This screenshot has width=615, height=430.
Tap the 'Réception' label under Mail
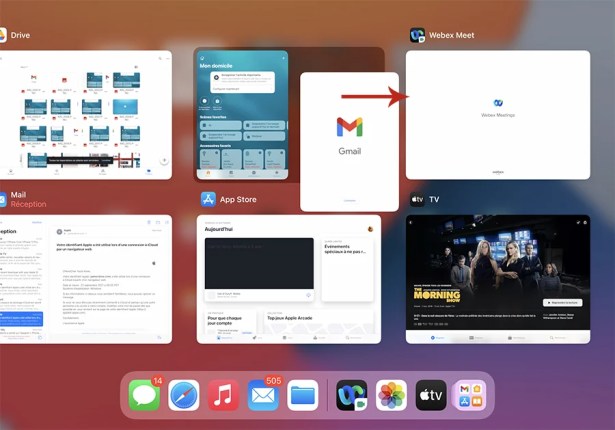tap(28, 204)
